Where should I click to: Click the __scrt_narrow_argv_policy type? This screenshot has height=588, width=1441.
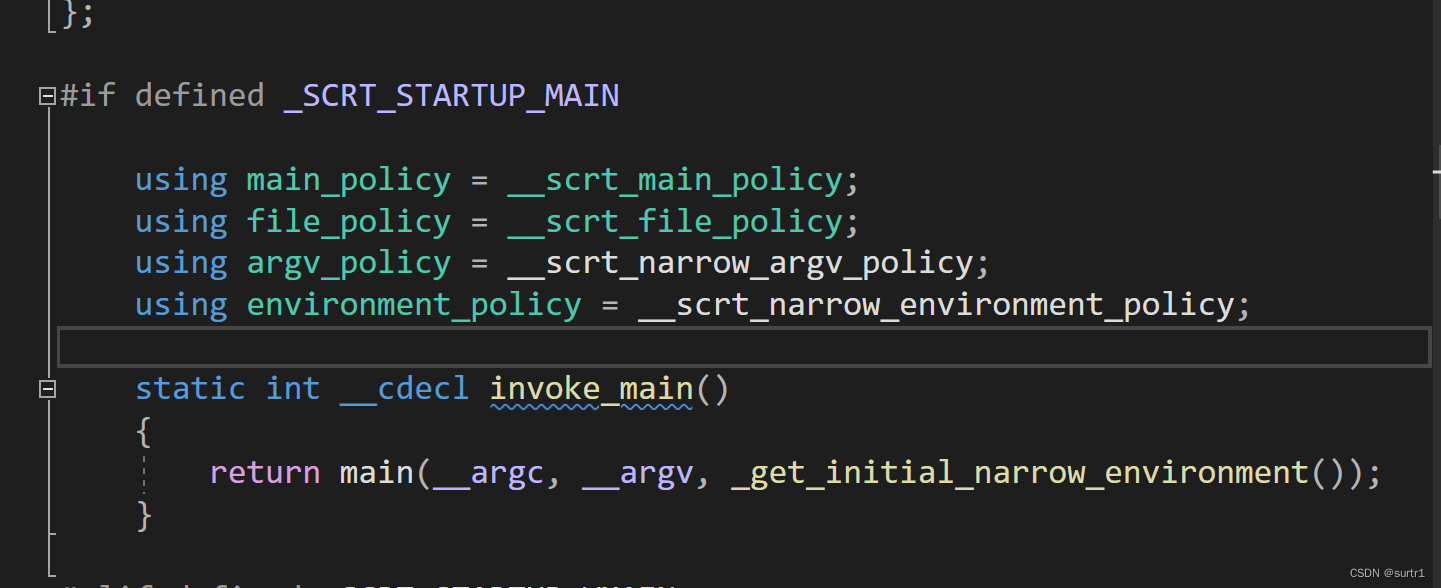(740, 263)
